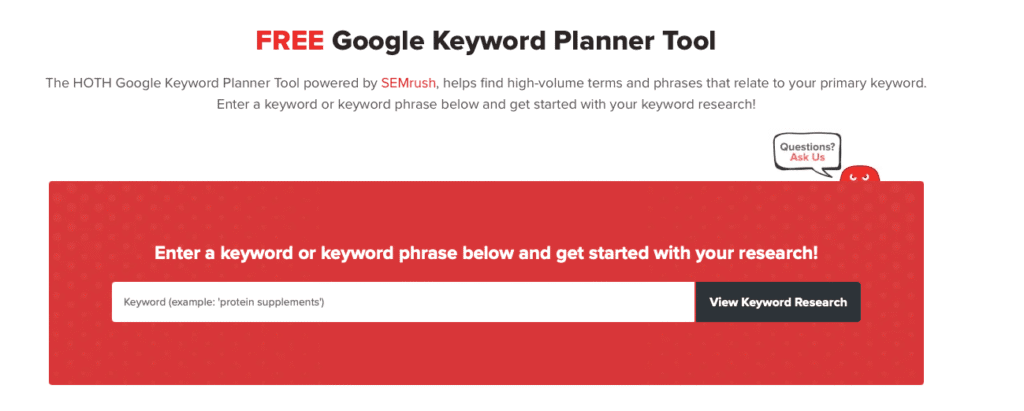
Task: Click "The HOTH Google Keyword Planner Tool" text
Action: [170, 83]
